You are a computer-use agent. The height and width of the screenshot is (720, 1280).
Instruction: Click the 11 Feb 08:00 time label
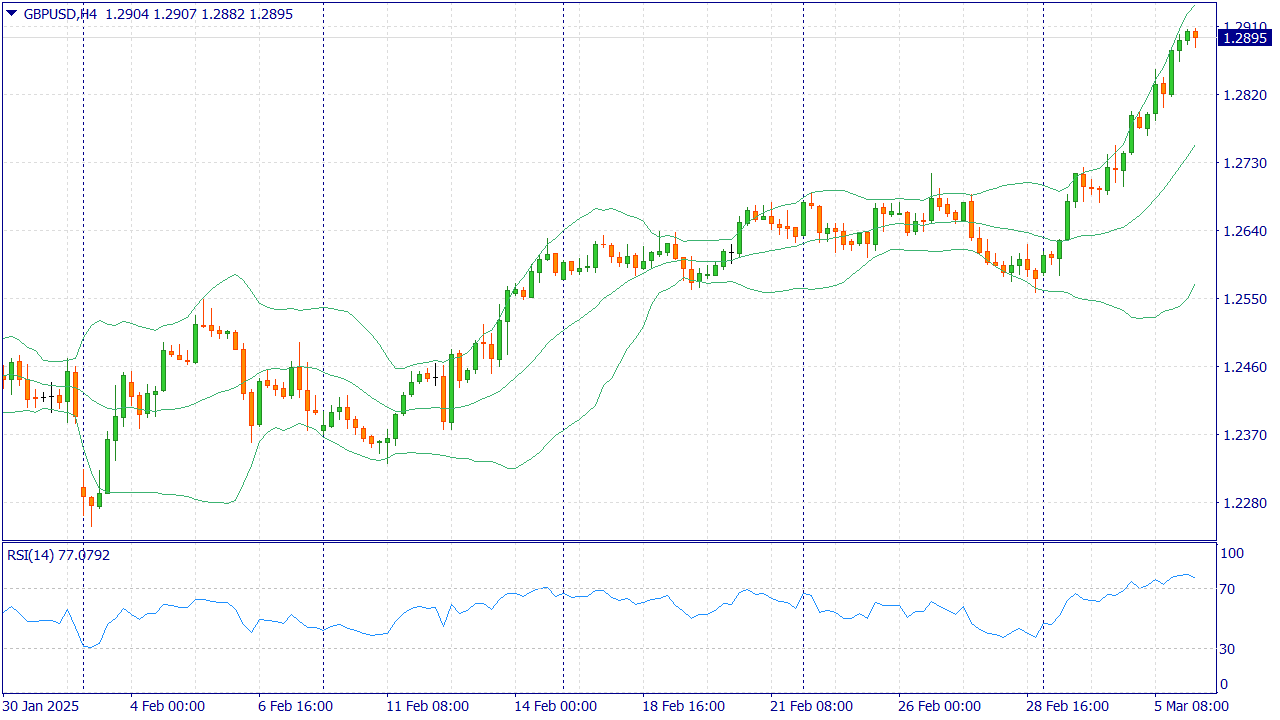point(427,706)
